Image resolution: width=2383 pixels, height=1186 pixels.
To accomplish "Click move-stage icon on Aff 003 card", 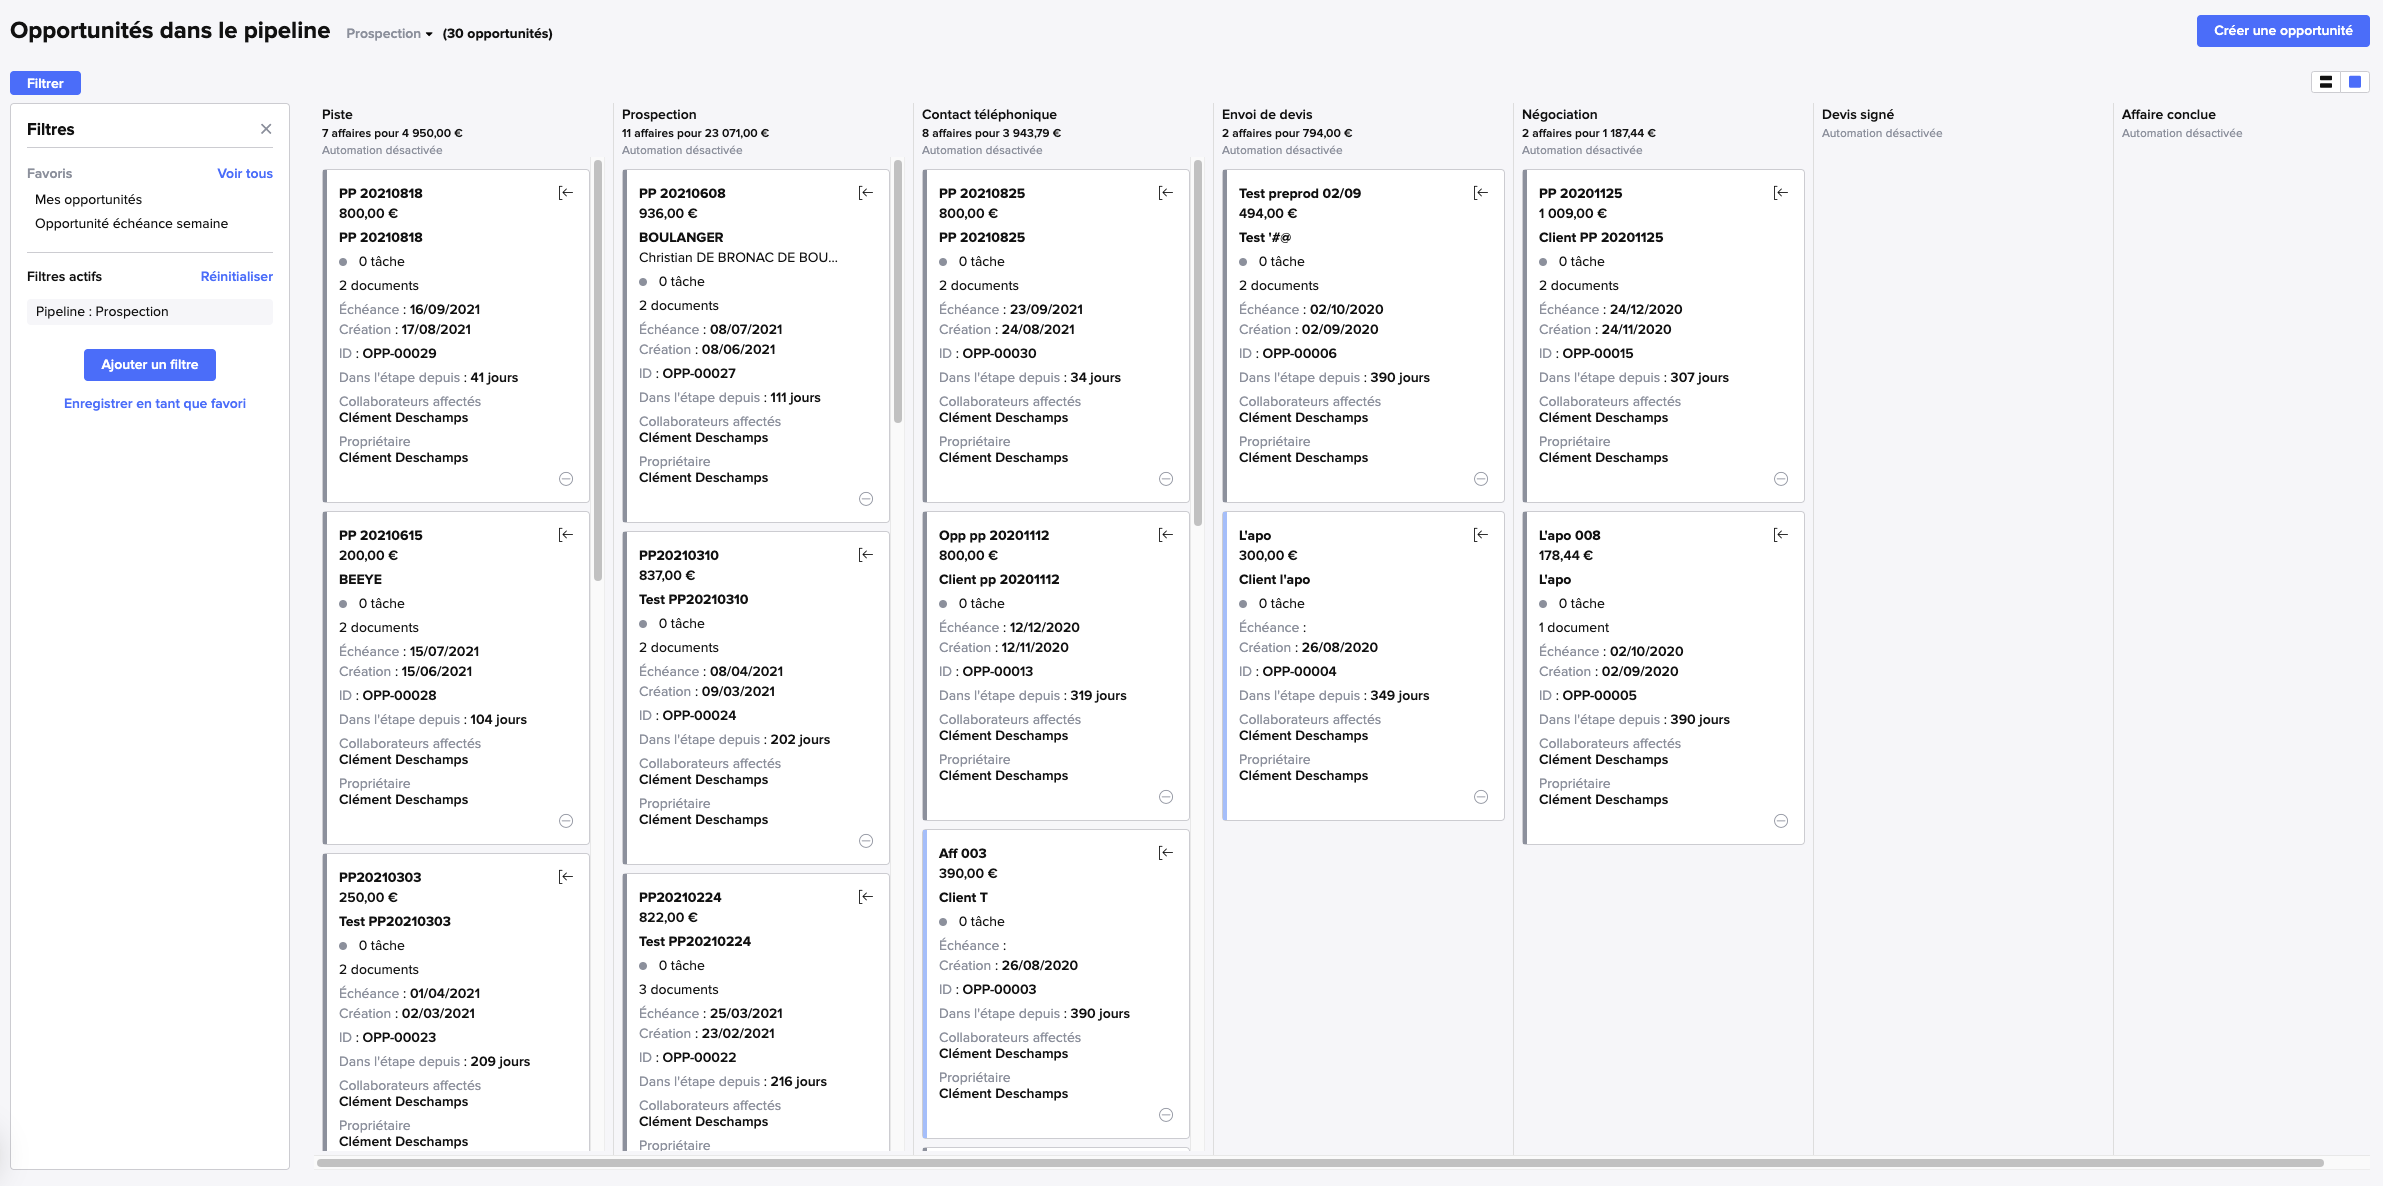I will click(1166, 853).
